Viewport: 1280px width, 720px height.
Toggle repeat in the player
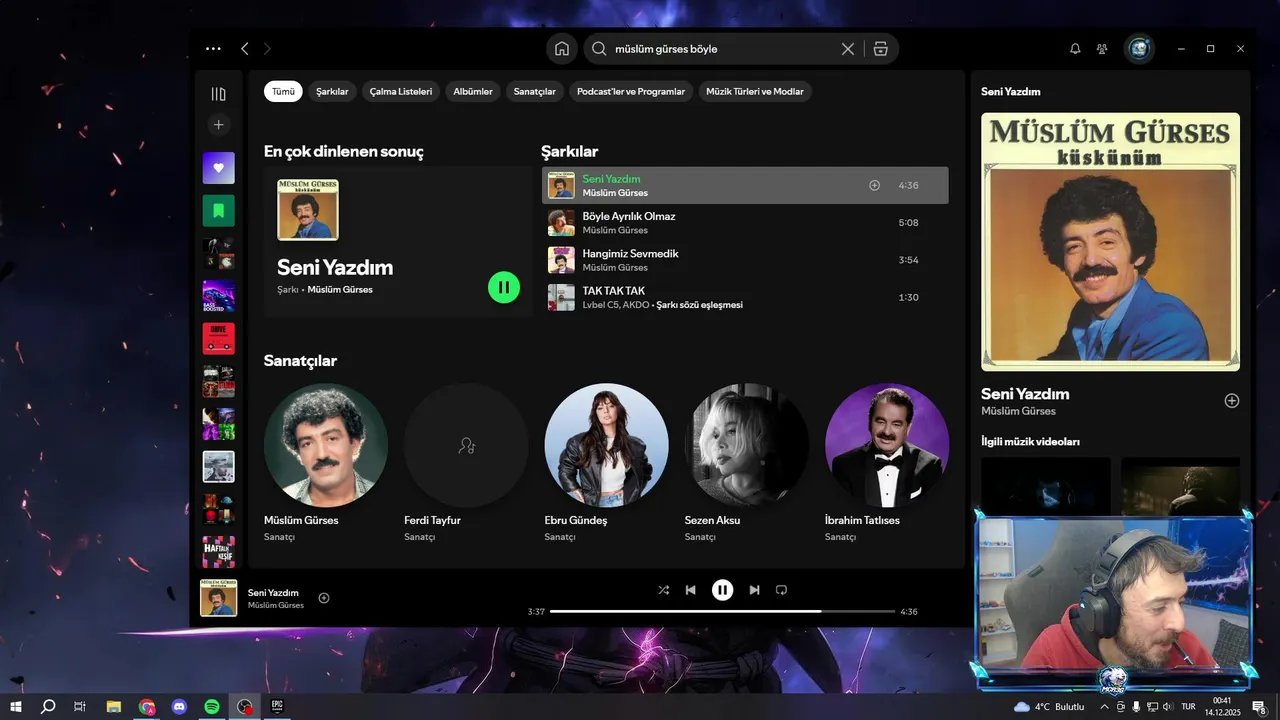782,590
